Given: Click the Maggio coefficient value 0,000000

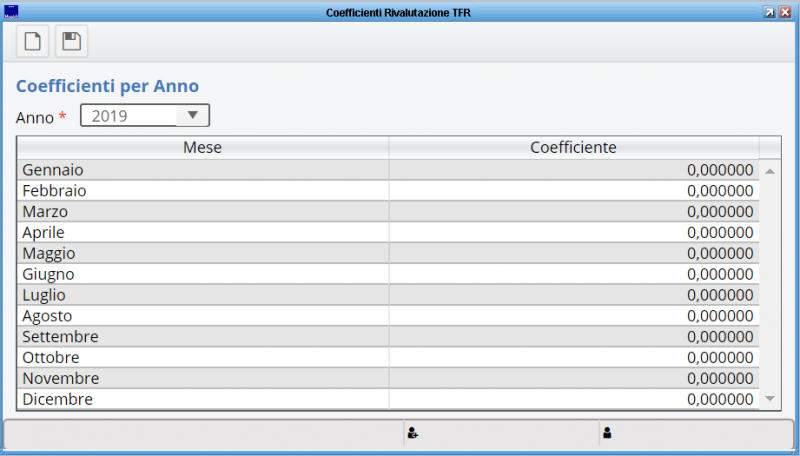Looking at the screenshot, I should [720, 254].
